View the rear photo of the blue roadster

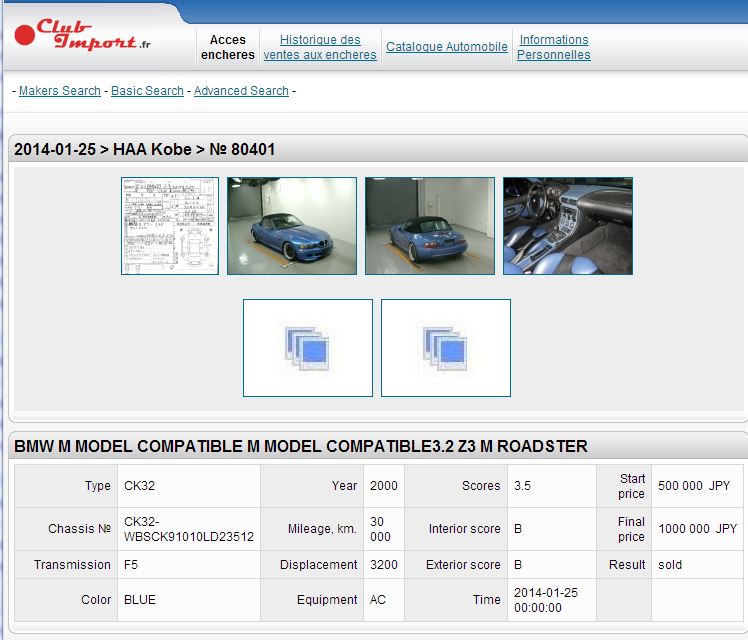coord(430,226)
